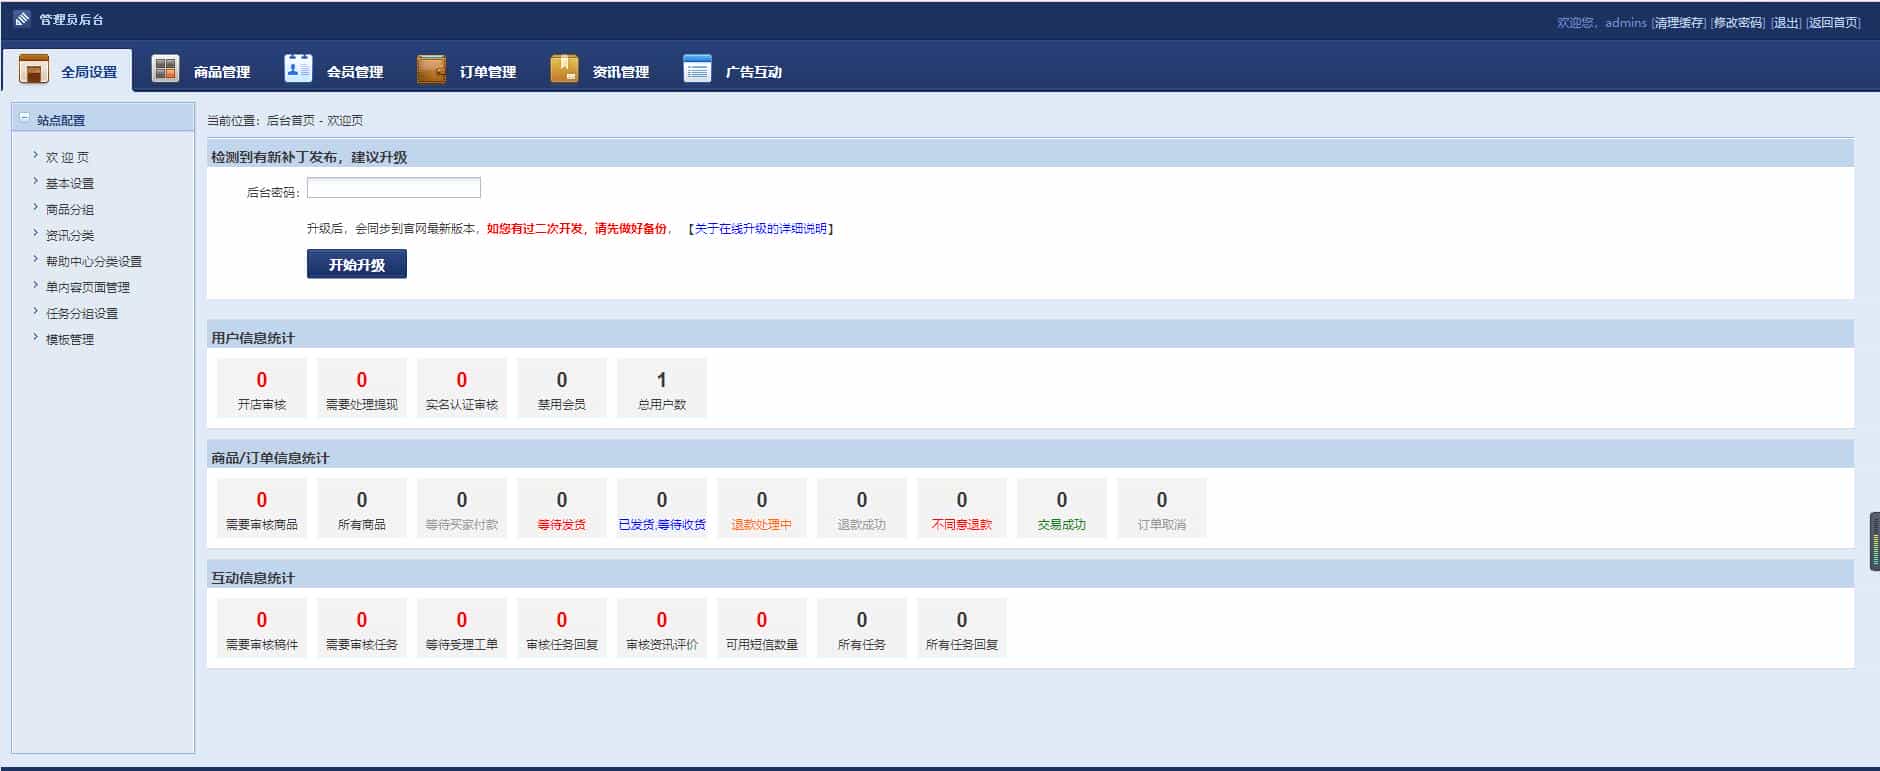Click the 订单管理 wallet icon
The image size is (1880, 771).
coord(431,69)
